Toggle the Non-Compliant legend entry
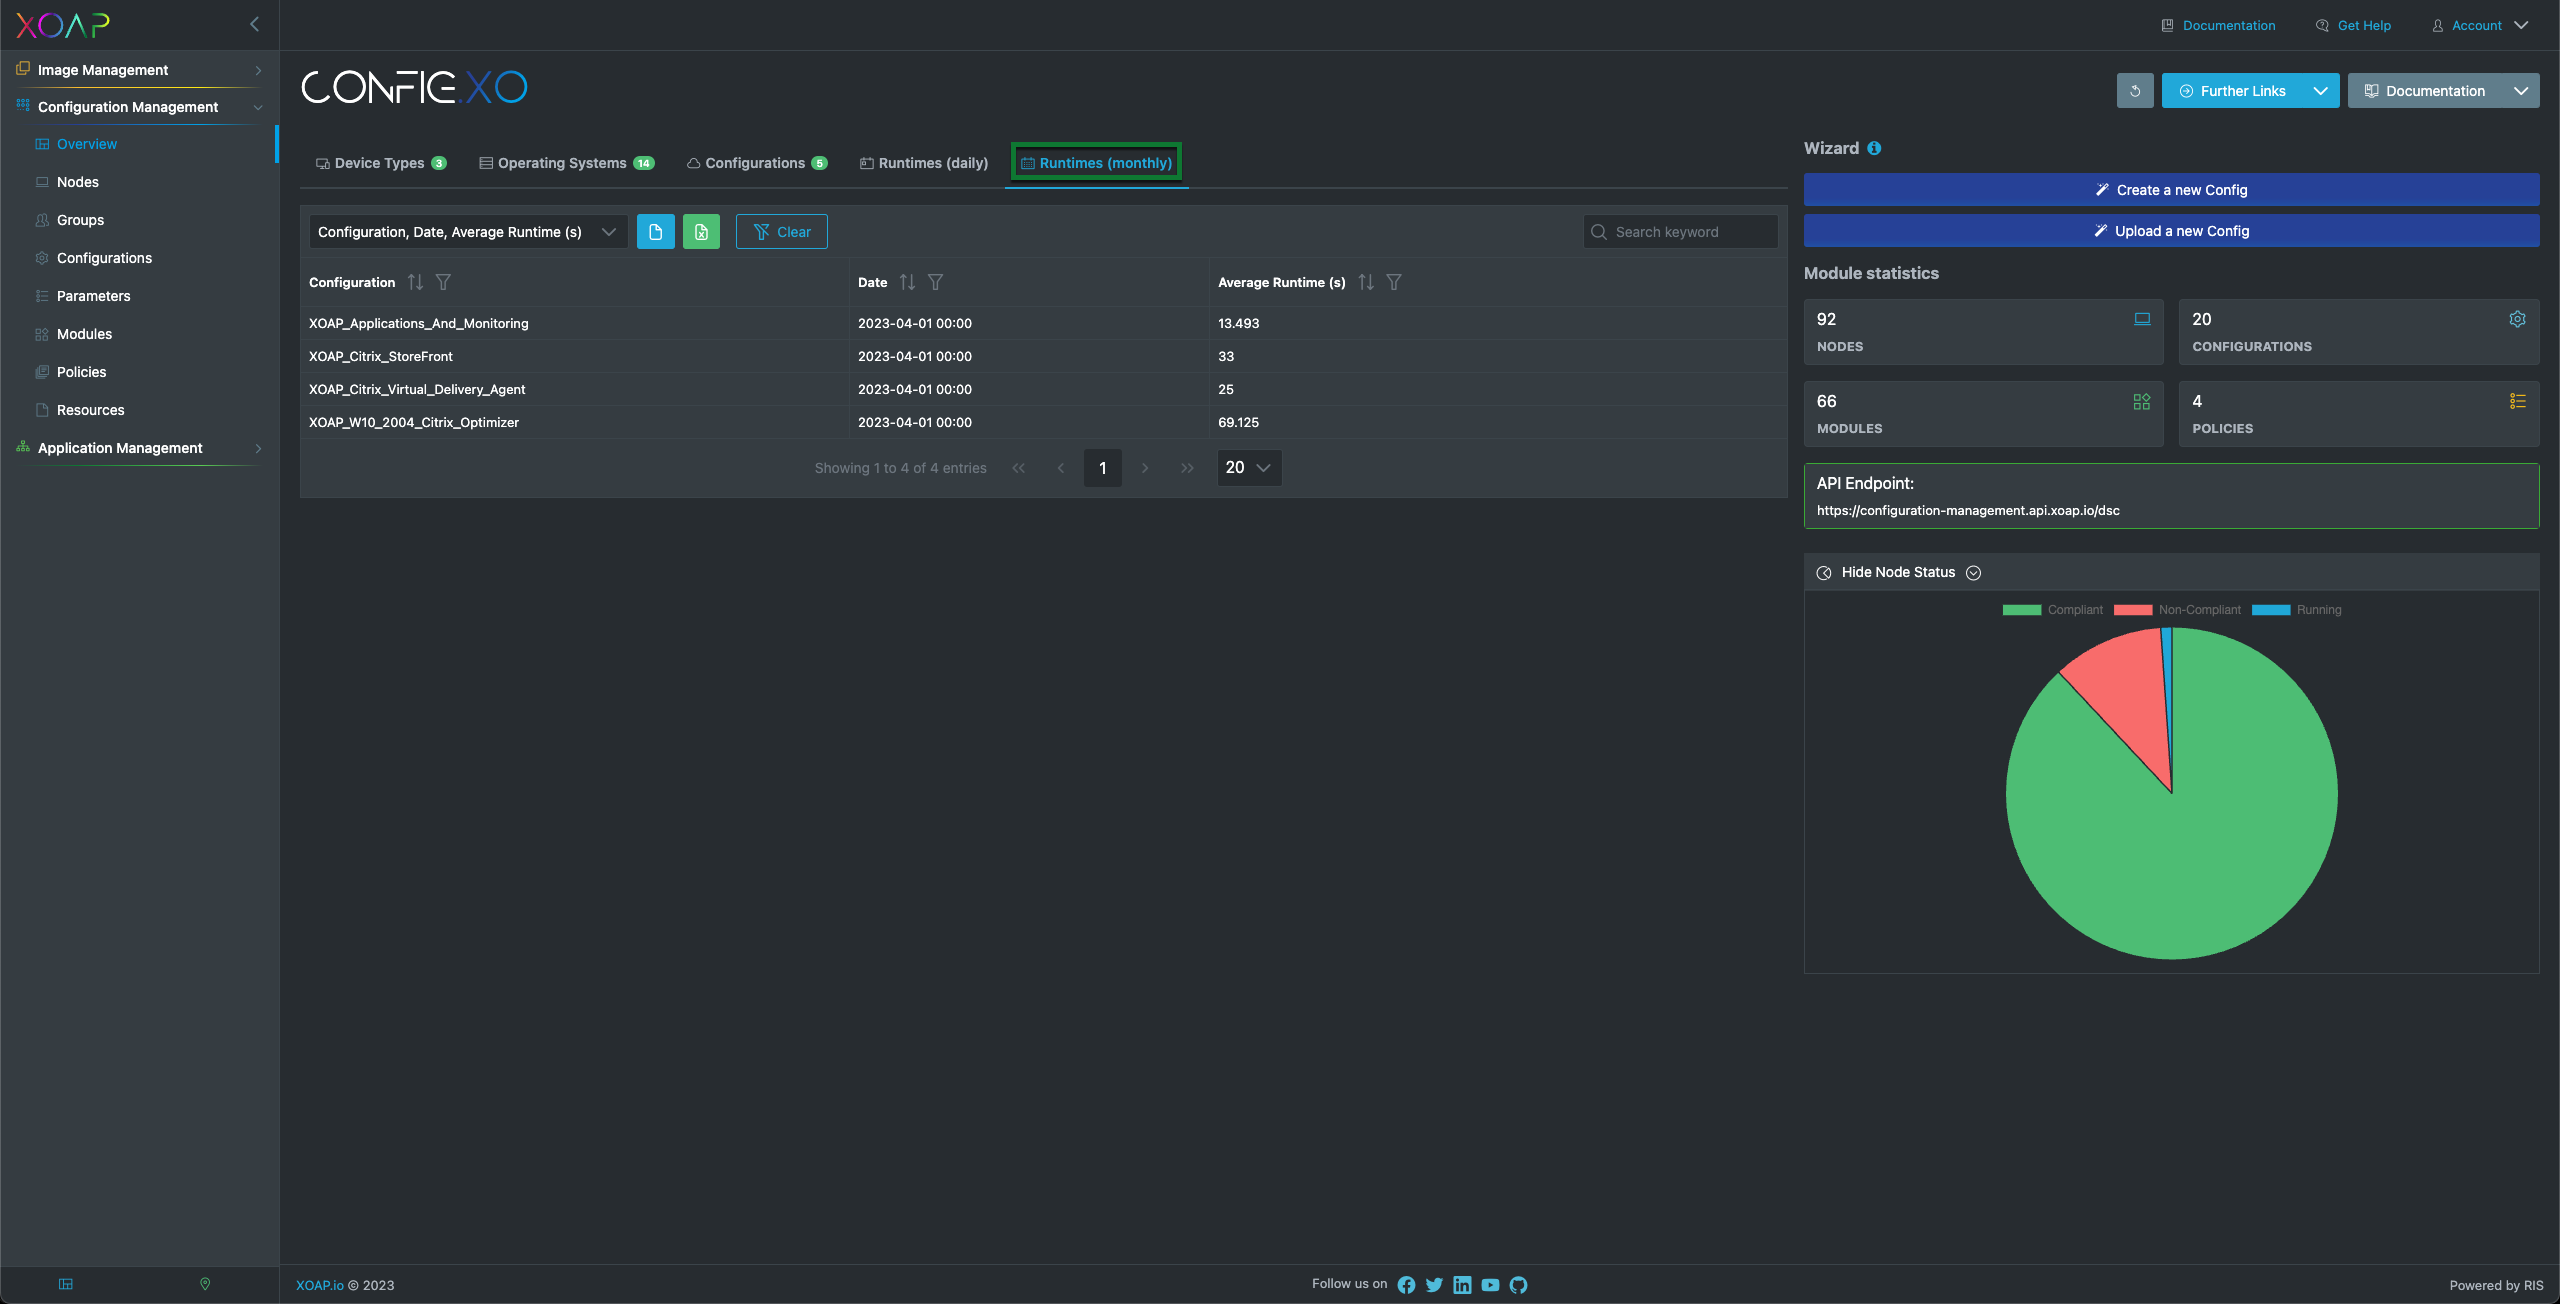Screen dimensions: 2560x1304 [x=2177, y=610]
